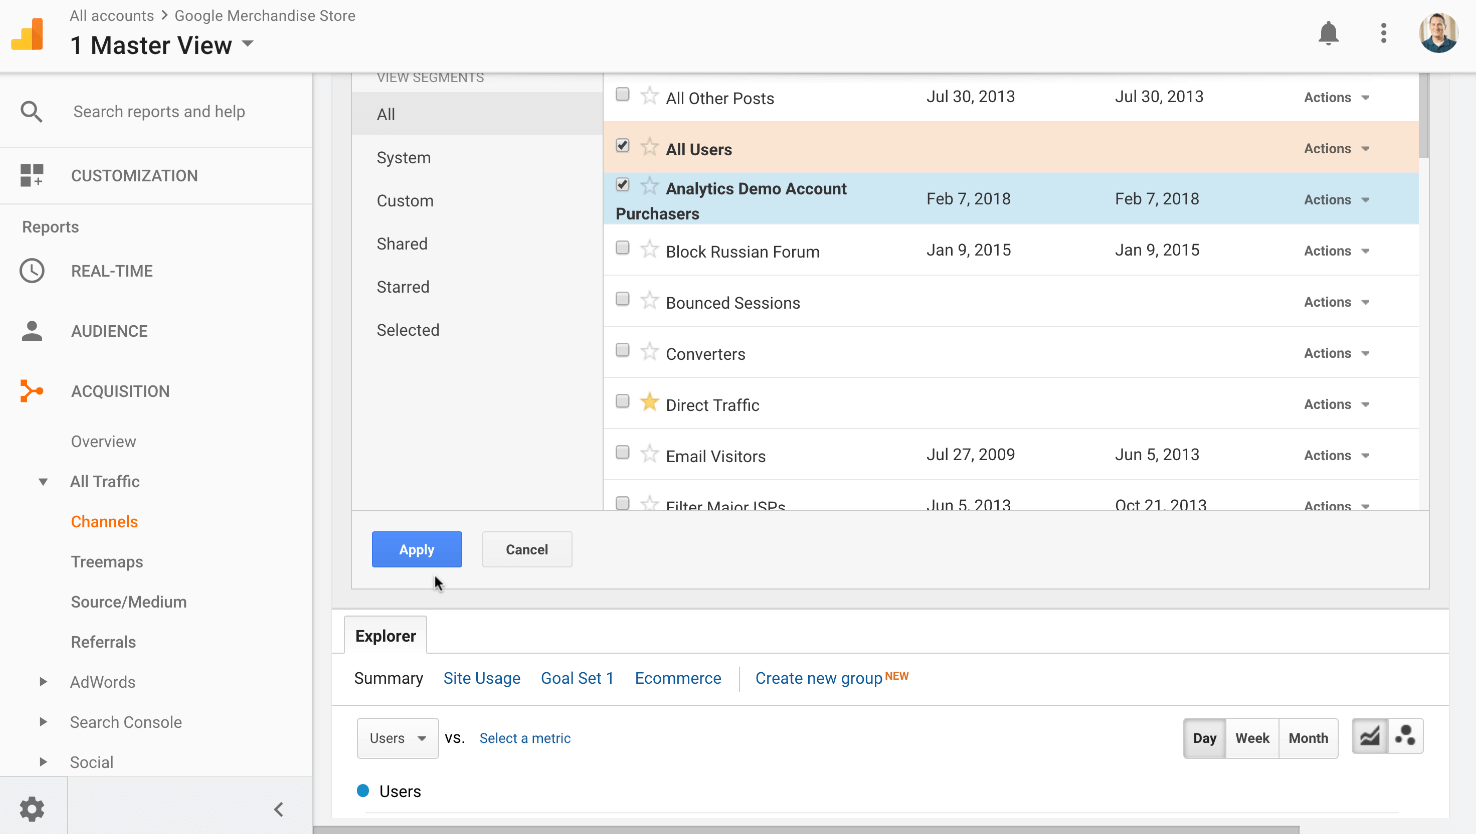Open Actions menu for Block Russian Forum

click(1337, 251)
